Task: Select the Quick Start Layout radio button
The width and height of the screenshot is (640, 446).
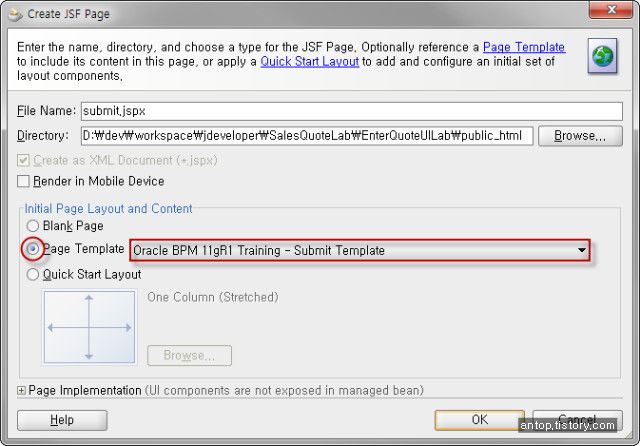Action: [x=33, y=274]
